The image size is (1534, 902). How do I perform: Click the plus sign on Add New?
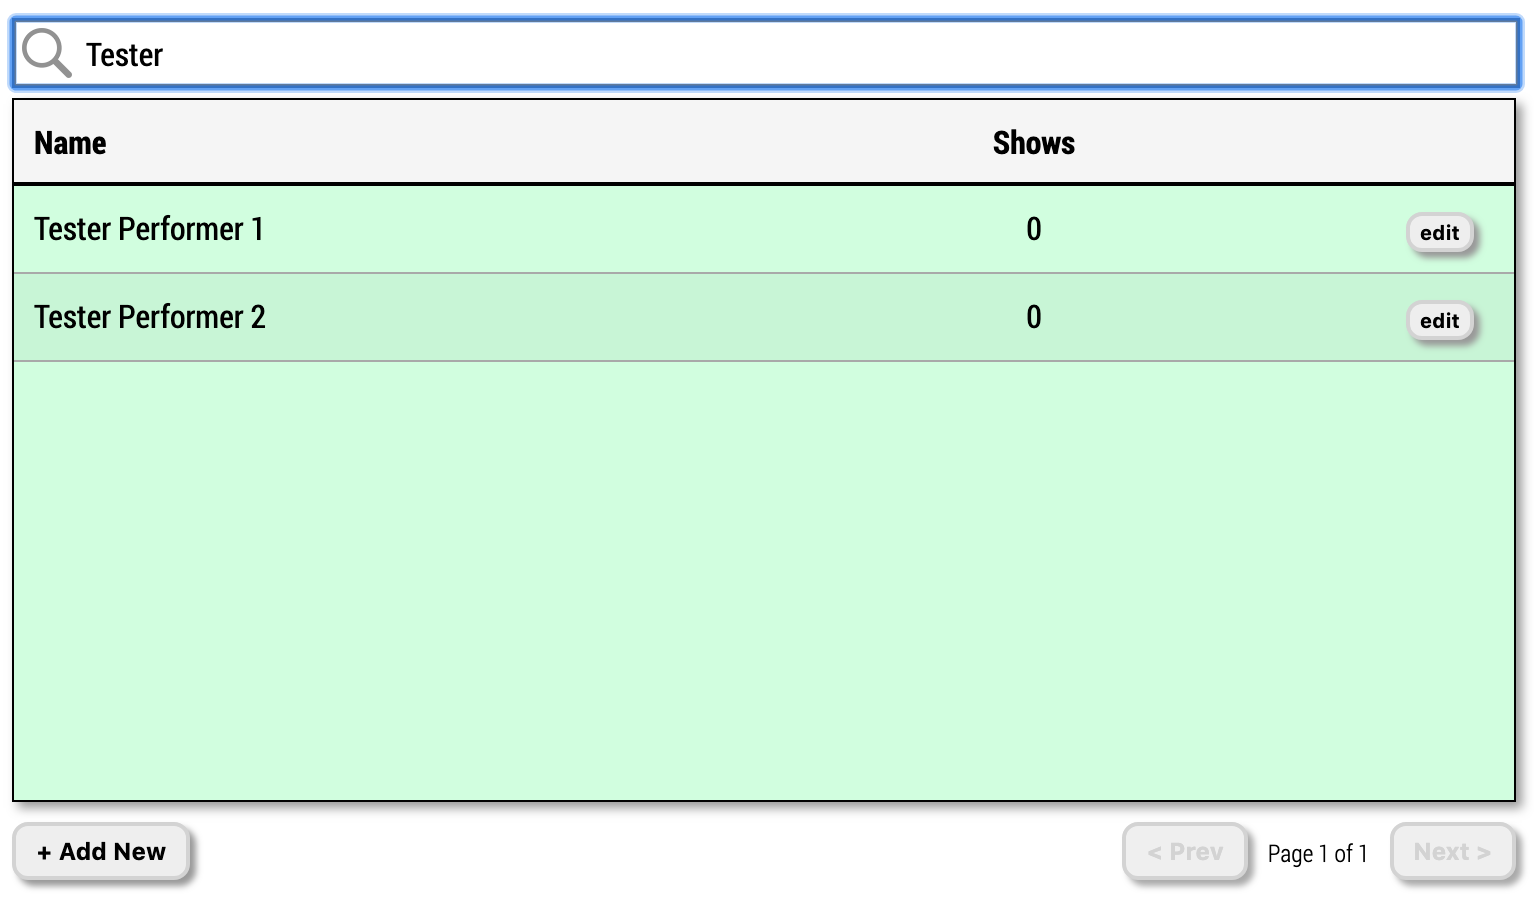pyautogui.click(x=44, y=851)
